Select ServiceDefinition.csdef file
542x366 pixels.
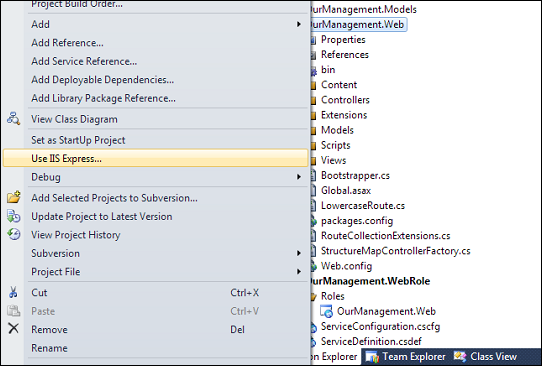371,341
